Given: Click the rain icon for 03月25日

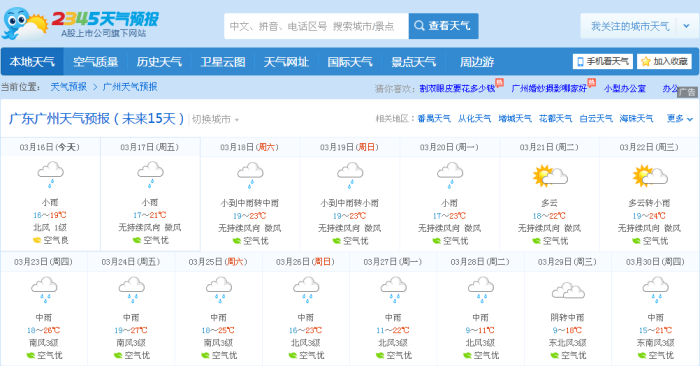Looking at the screenshot, I should click(x=219, y=290).
